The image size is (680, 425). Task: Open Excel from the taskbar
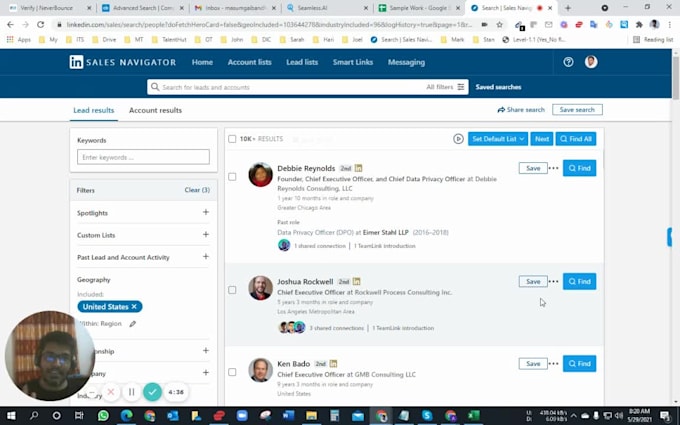(474, 416)
